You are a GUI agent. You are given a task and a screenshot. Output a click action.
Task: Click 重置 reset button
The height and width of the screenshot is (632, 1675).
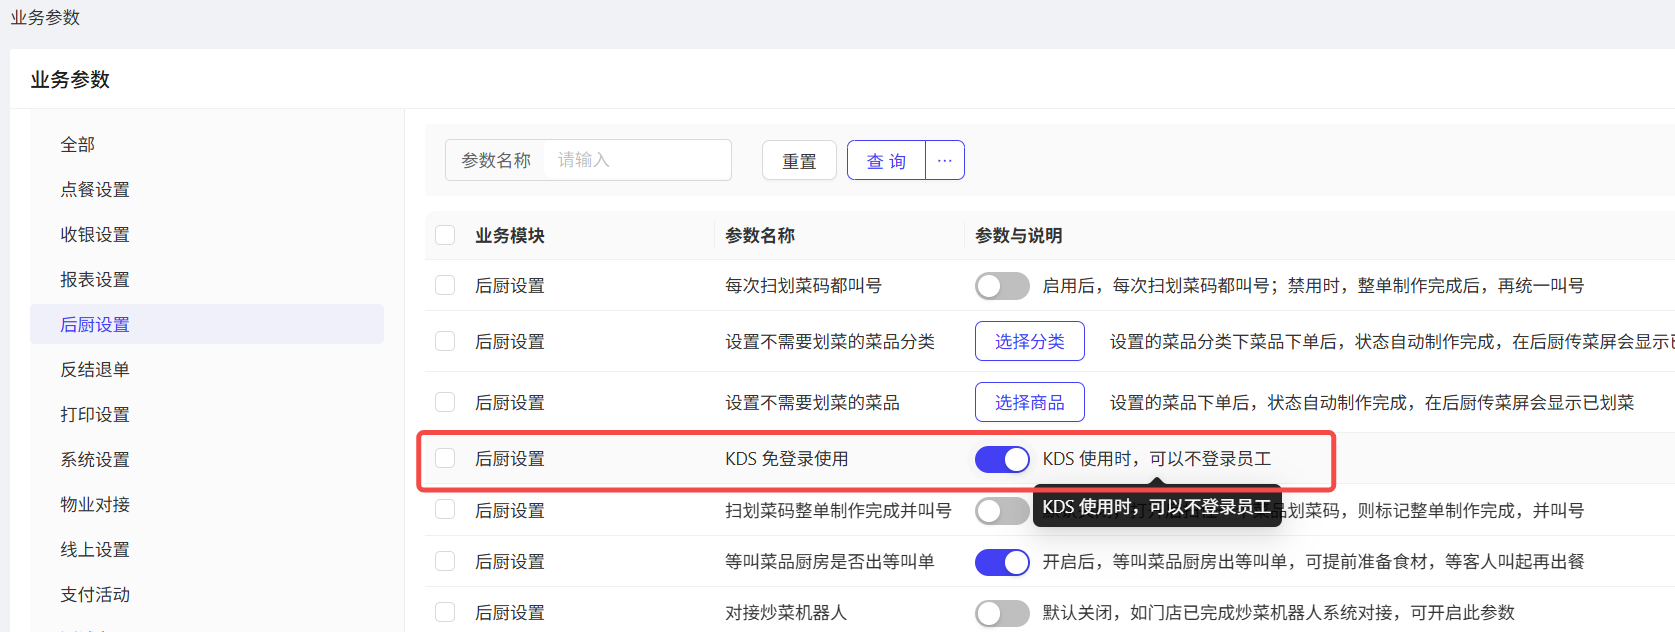pyautogui.click(x=799, y=160)
